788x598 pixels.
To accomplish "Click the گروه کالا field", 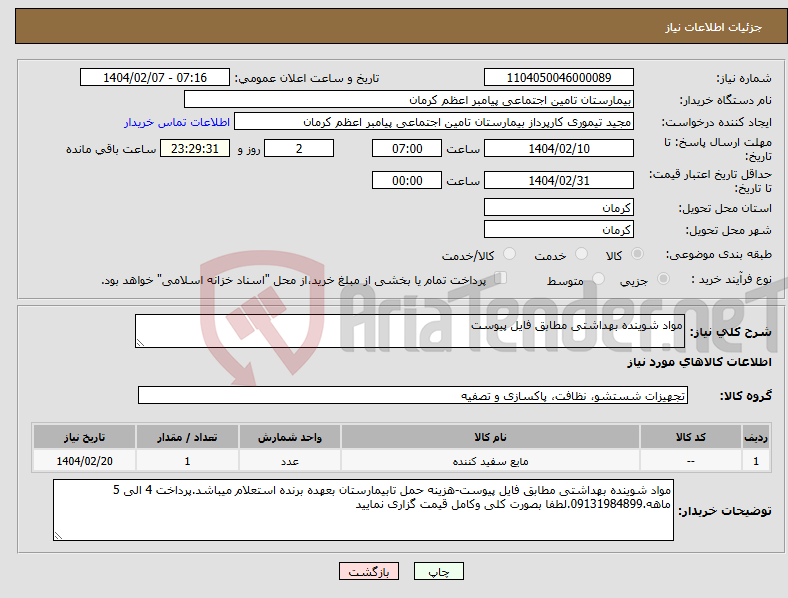I will click(x=413, y=395).
